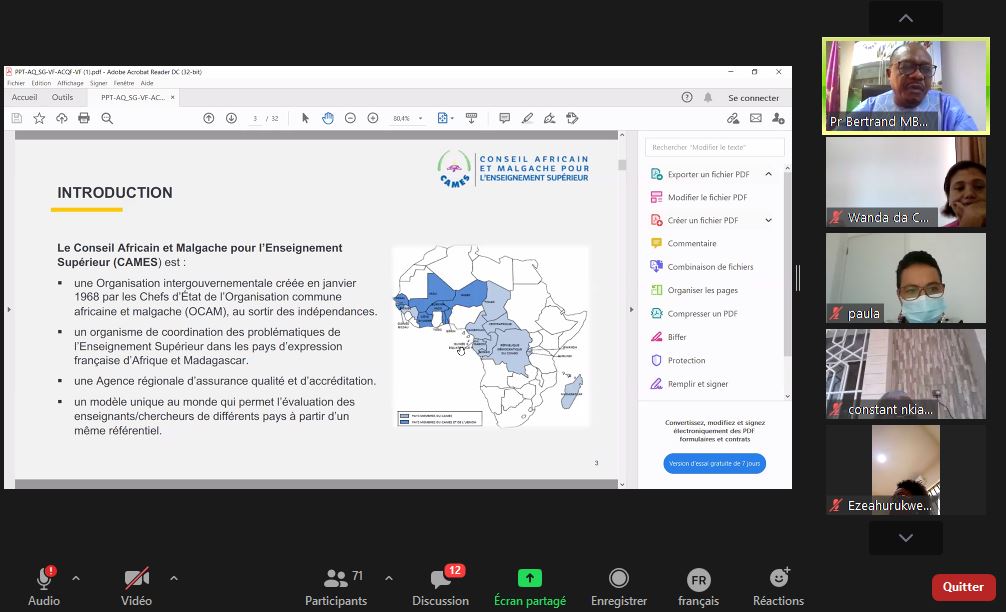Open the fit page options dropdown

click(452, 118)
